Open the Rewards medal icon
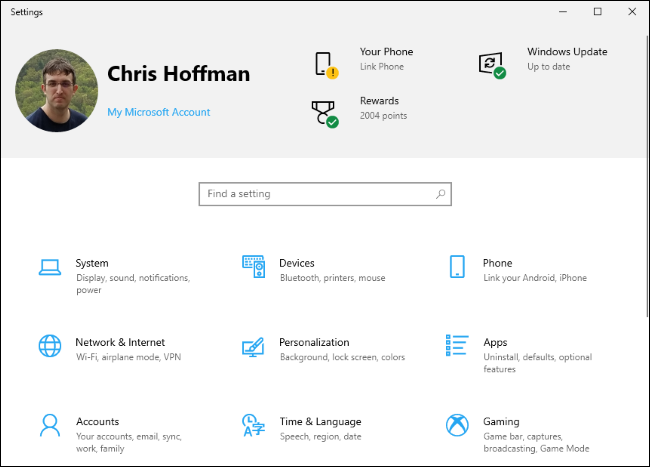This screenshot has width=650, height=467. click(325, 114)
